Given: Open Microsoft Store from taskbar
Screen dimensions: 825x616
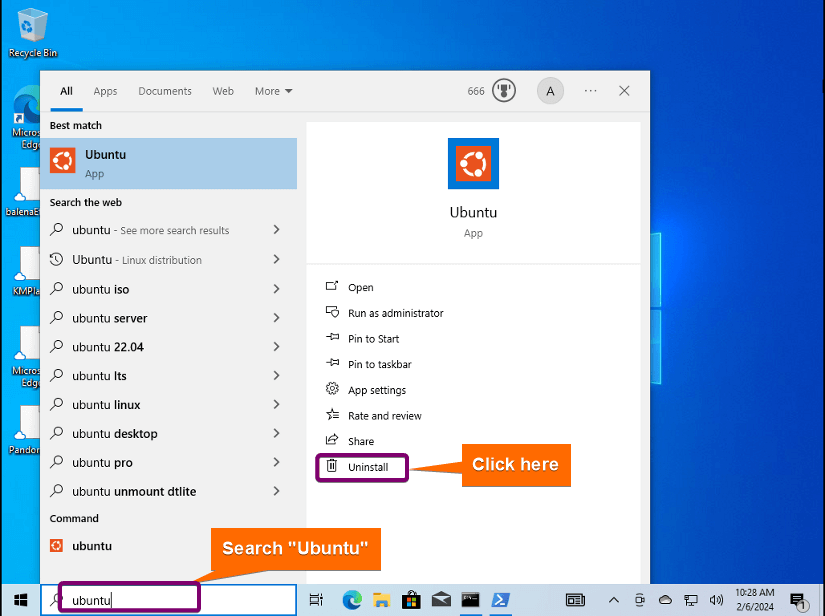Looking at the screenshot, I should 411,600.
